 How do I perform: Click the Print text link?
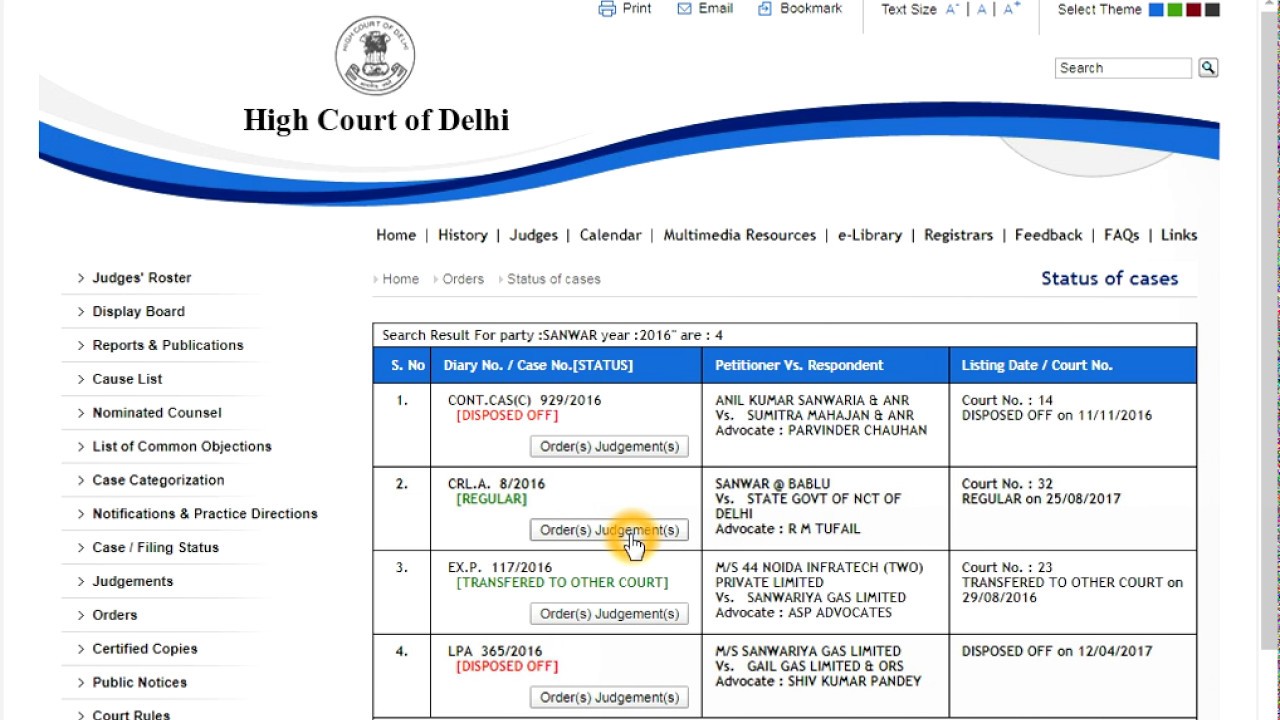click(x=637, y=8)
